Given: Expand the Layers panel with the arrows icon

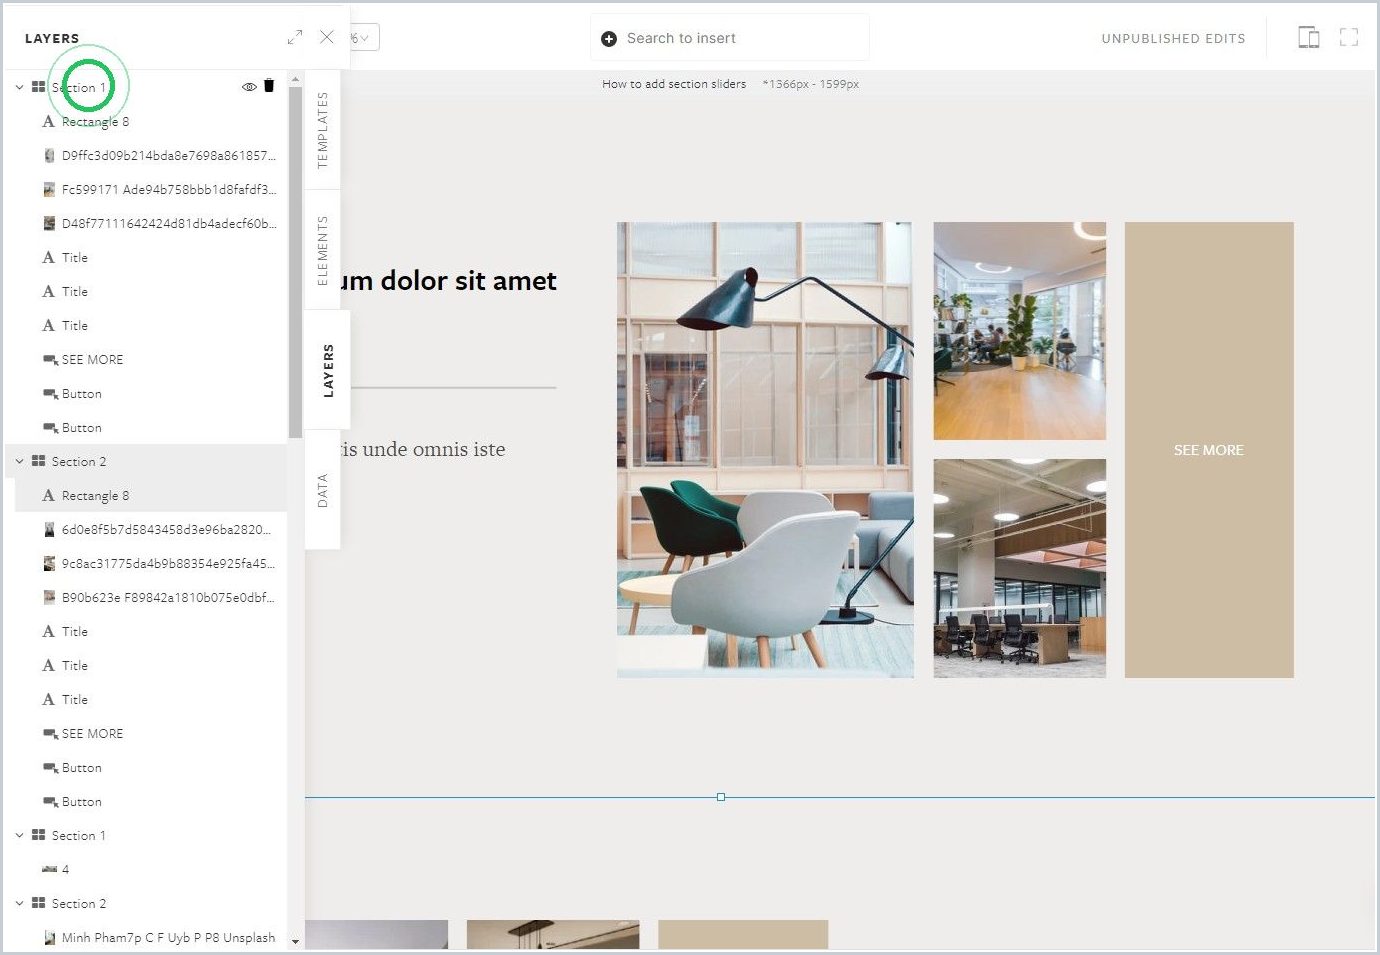Looking at the screenshot, I should click(x=295, y=37).
